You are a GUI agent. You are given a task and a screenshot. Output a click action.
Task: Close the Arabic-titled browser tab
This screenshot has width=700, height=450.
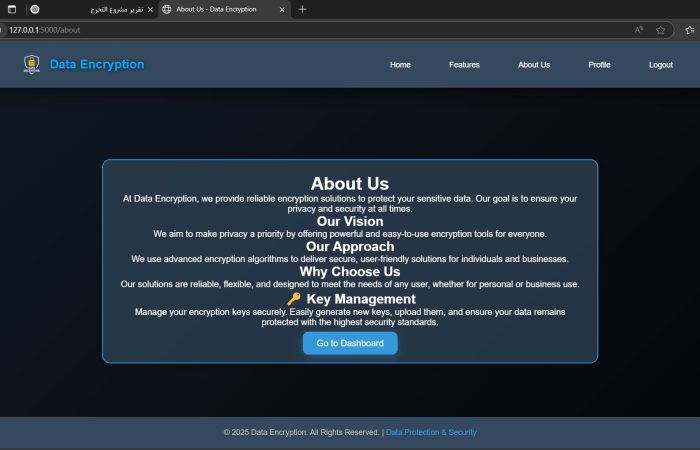(x=149, y=9)
